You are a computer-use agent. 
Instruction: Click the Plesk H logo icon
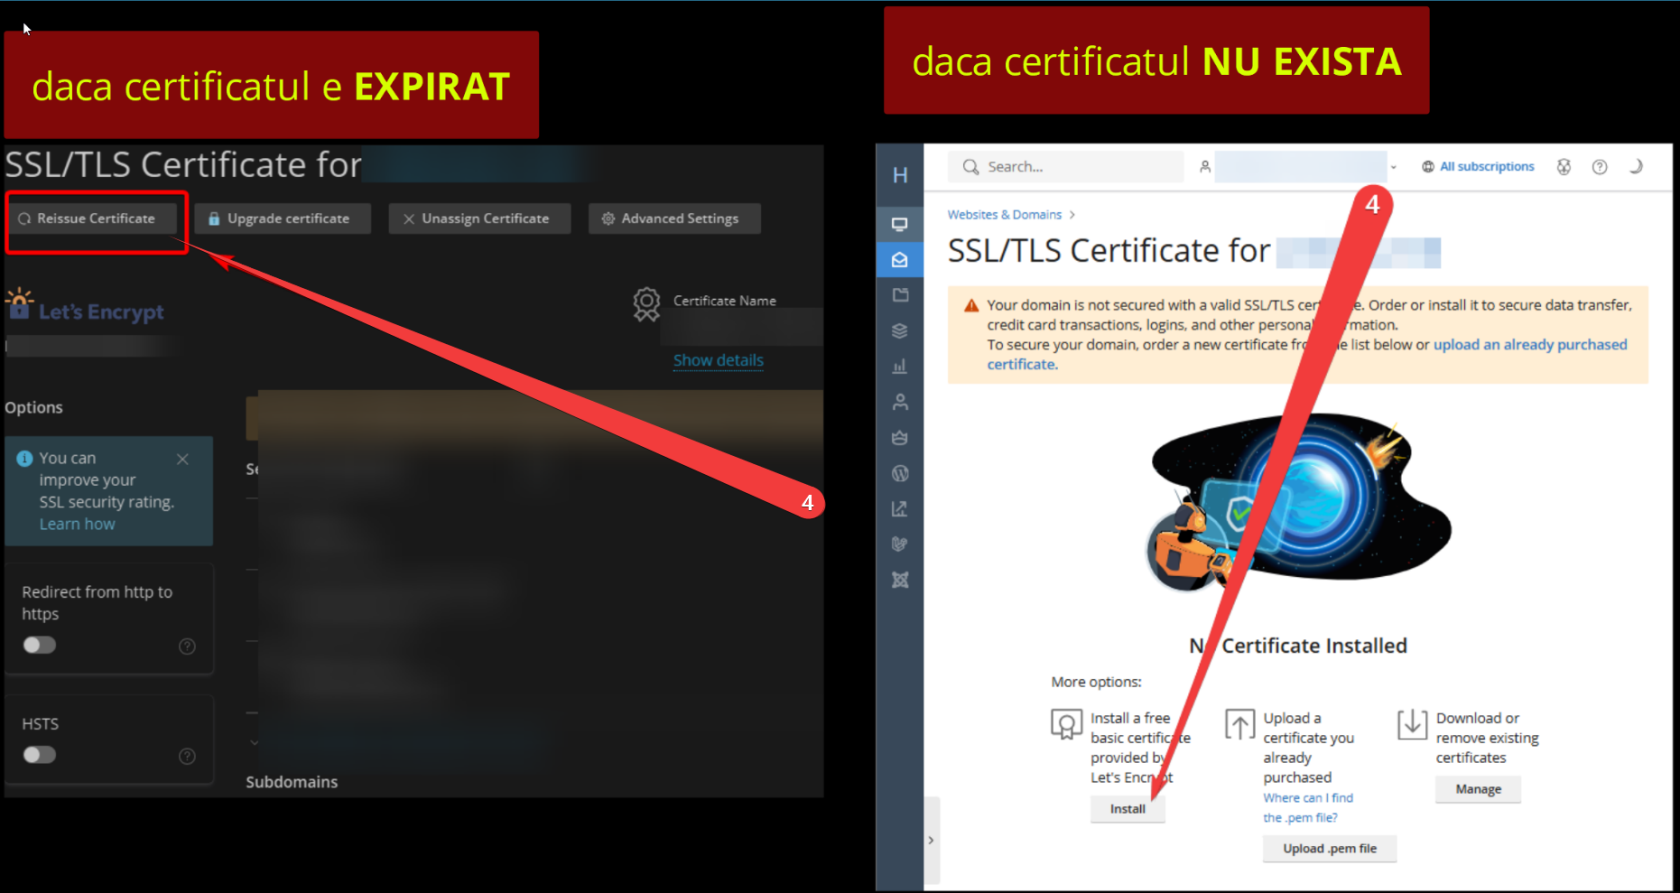(x=900, y=175)
